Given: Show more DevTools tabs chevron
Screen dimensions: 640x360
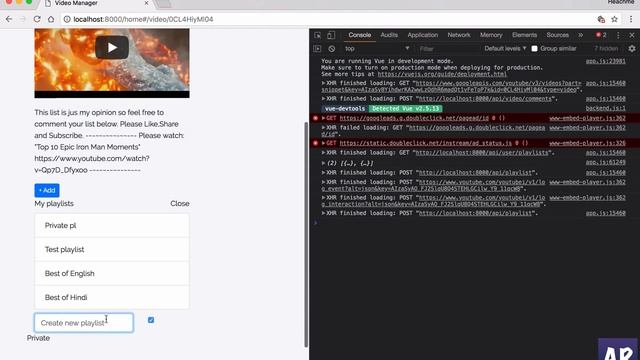Looking at the screenshot, I should pyautogui.click(x=580, y=35).
